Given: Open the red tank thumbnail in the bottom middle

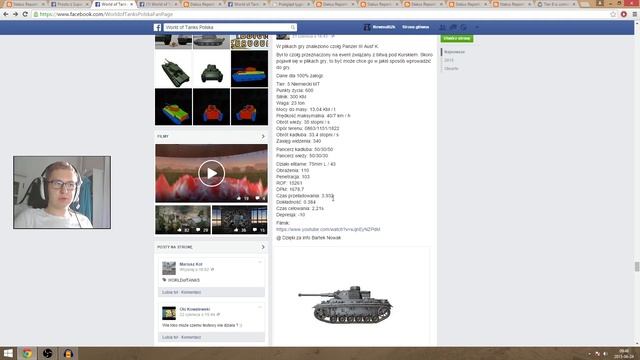Looking at the screenshot, I should (x=211, y=107).
